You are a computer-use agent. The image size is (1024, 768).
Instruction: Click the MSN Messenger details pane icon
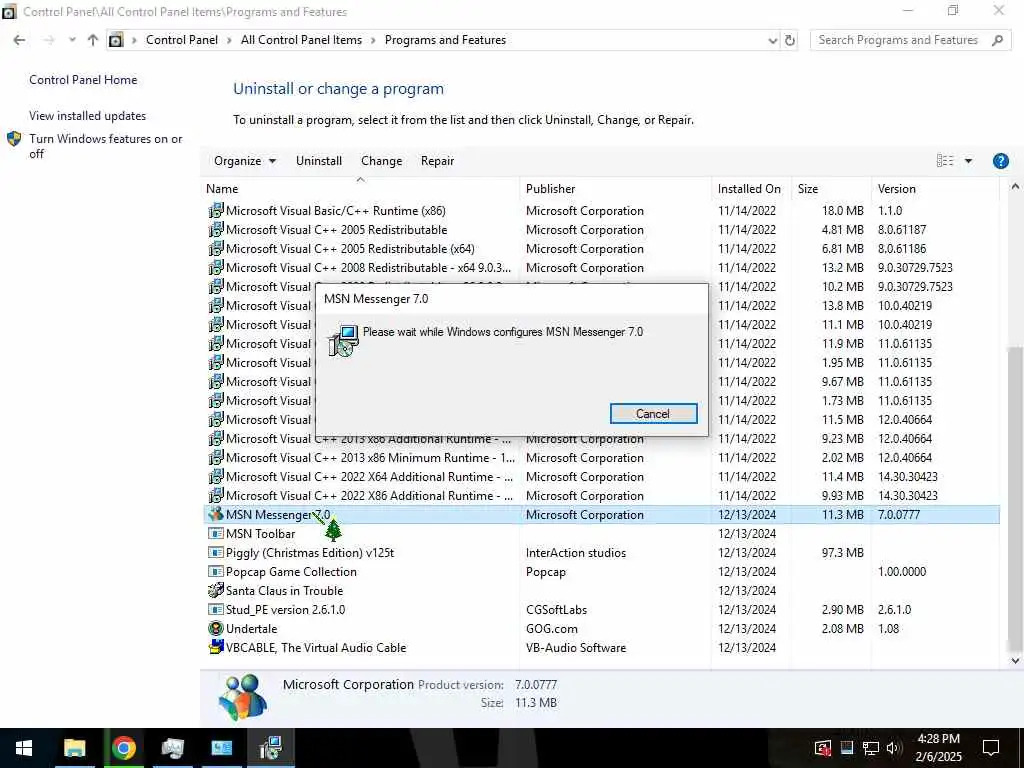tap(242, 696)
